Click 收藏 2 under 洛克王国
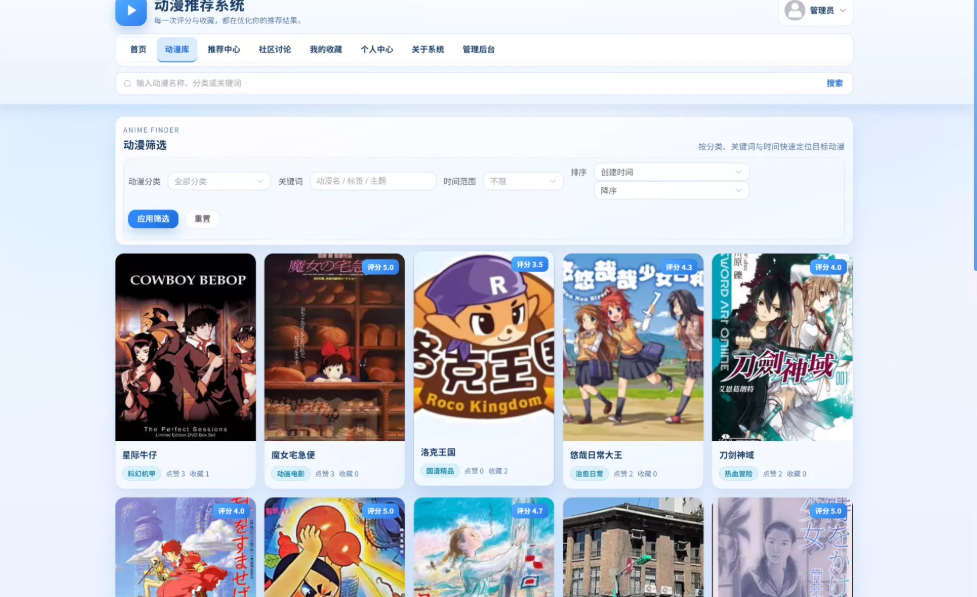 click(498, 471)
